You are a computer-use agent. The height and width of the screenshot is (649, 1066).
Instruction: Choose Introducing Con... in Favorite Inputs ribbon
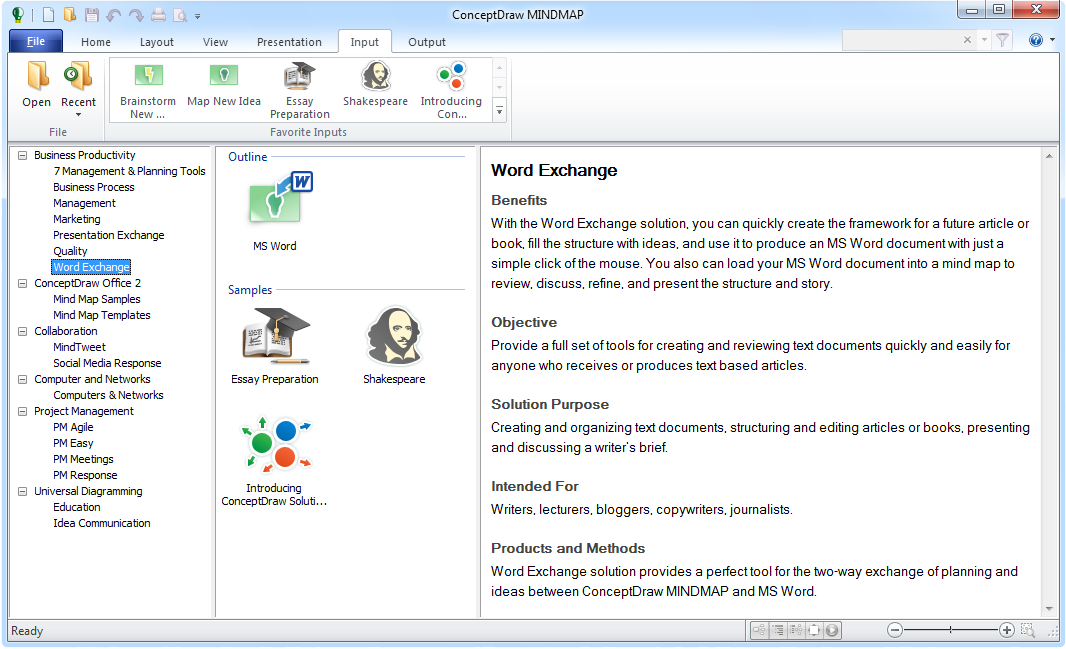(451, 90)
